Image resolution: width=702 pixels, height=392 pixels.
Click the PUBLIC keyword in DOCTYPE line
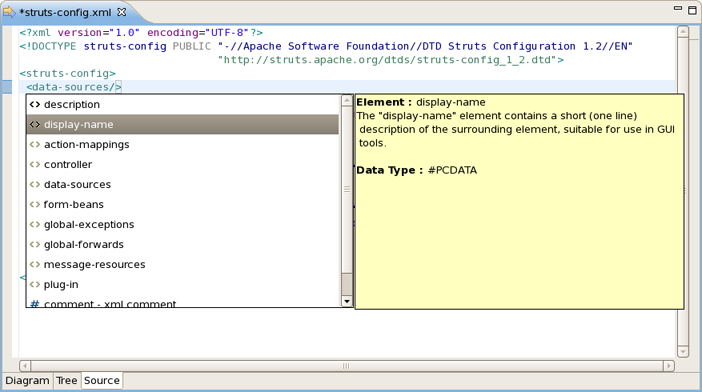[192, 46]
